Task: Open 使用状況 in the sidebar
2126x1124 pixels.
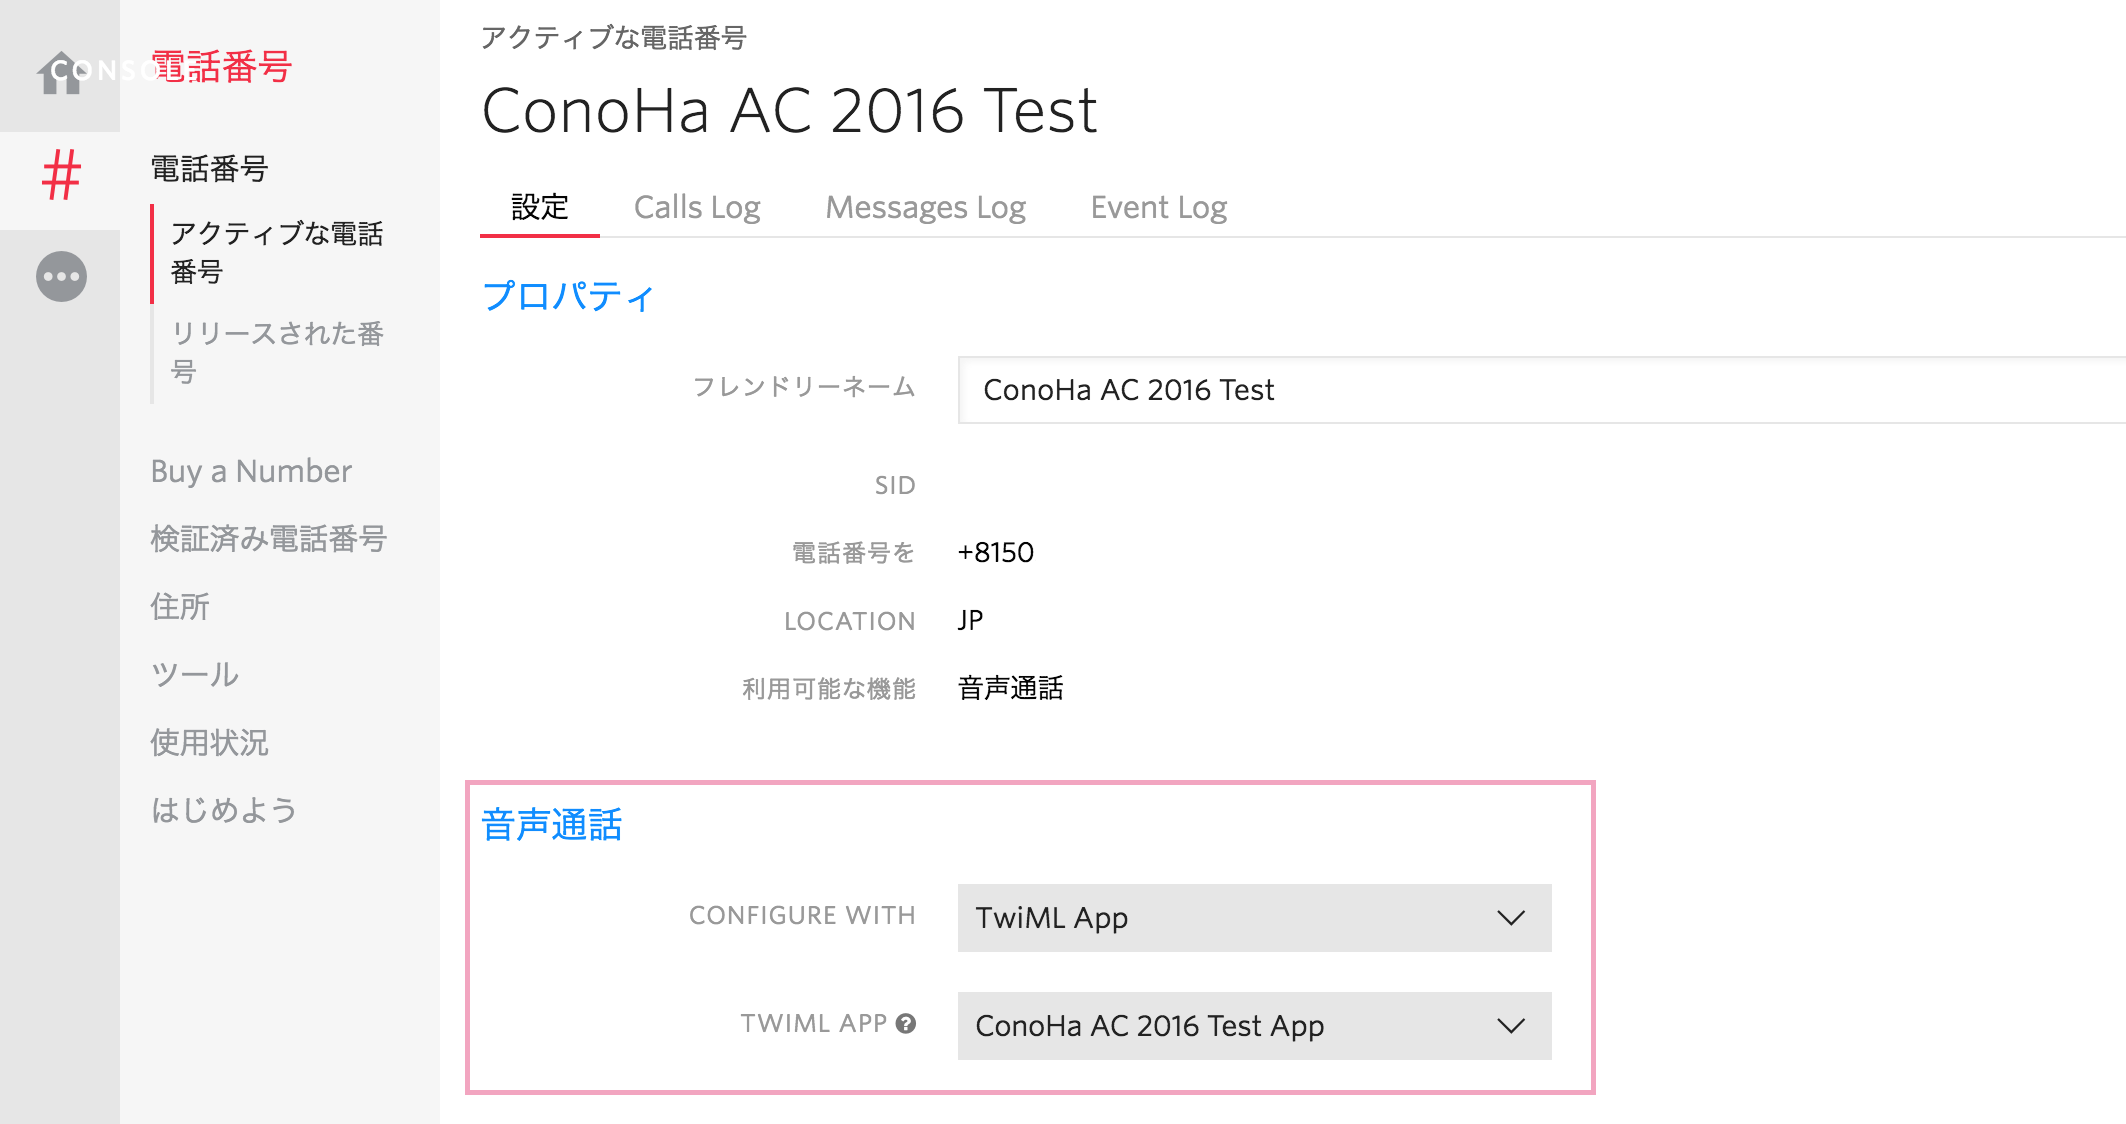Action: coord(207,741)
